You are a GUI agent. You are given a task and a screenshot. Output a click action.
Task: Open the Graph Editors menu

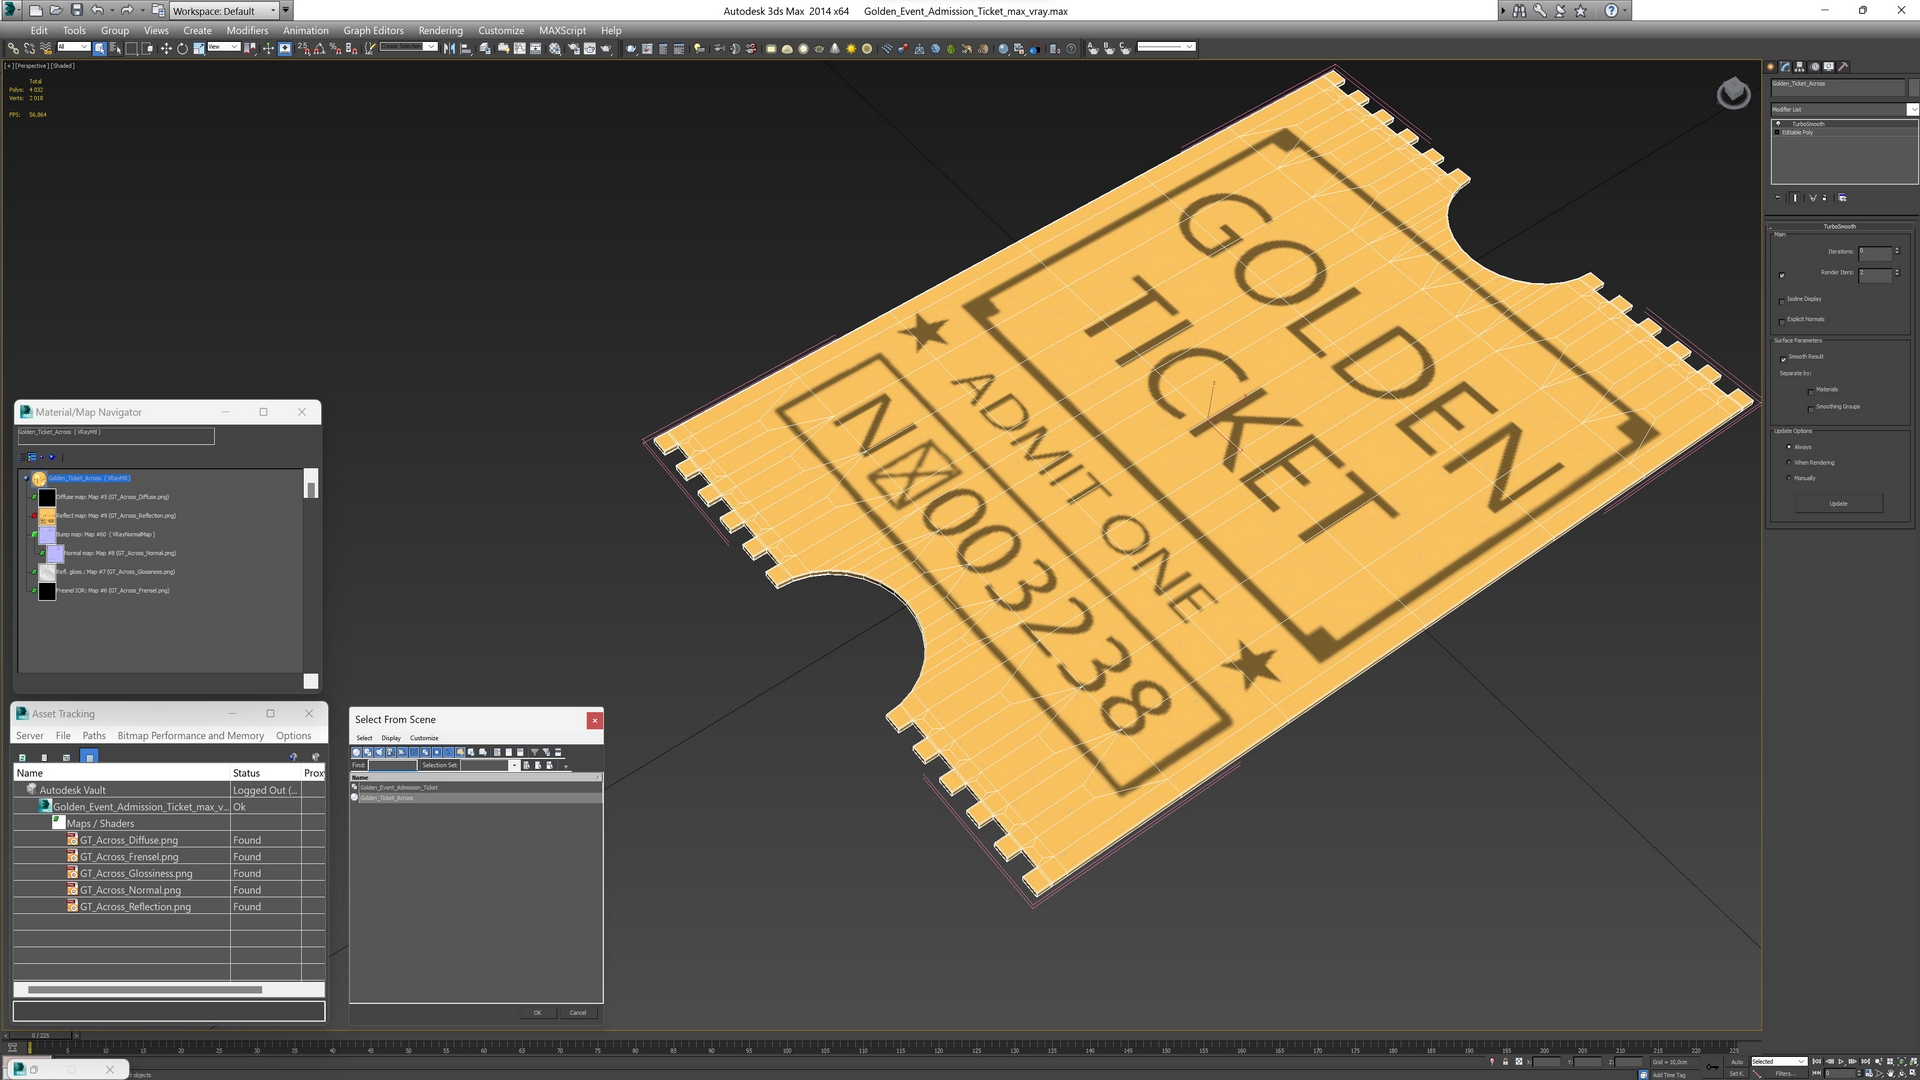pyautogui.click(x=373, y=30)
